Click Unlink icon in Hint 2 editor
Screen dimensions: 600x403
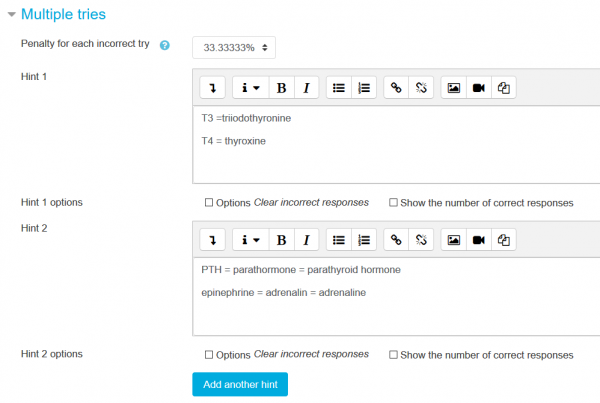[x=421, y=240]
